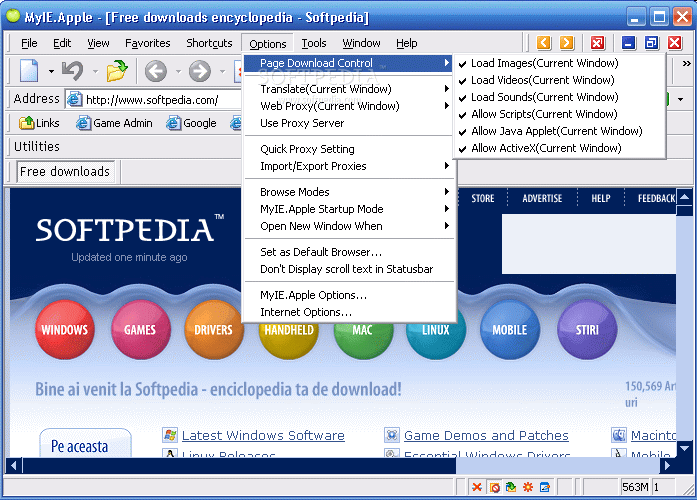Uncheck Load Videos(Current Window)
The height and width of the screenshot is (500, 697).
coord(559,80)
